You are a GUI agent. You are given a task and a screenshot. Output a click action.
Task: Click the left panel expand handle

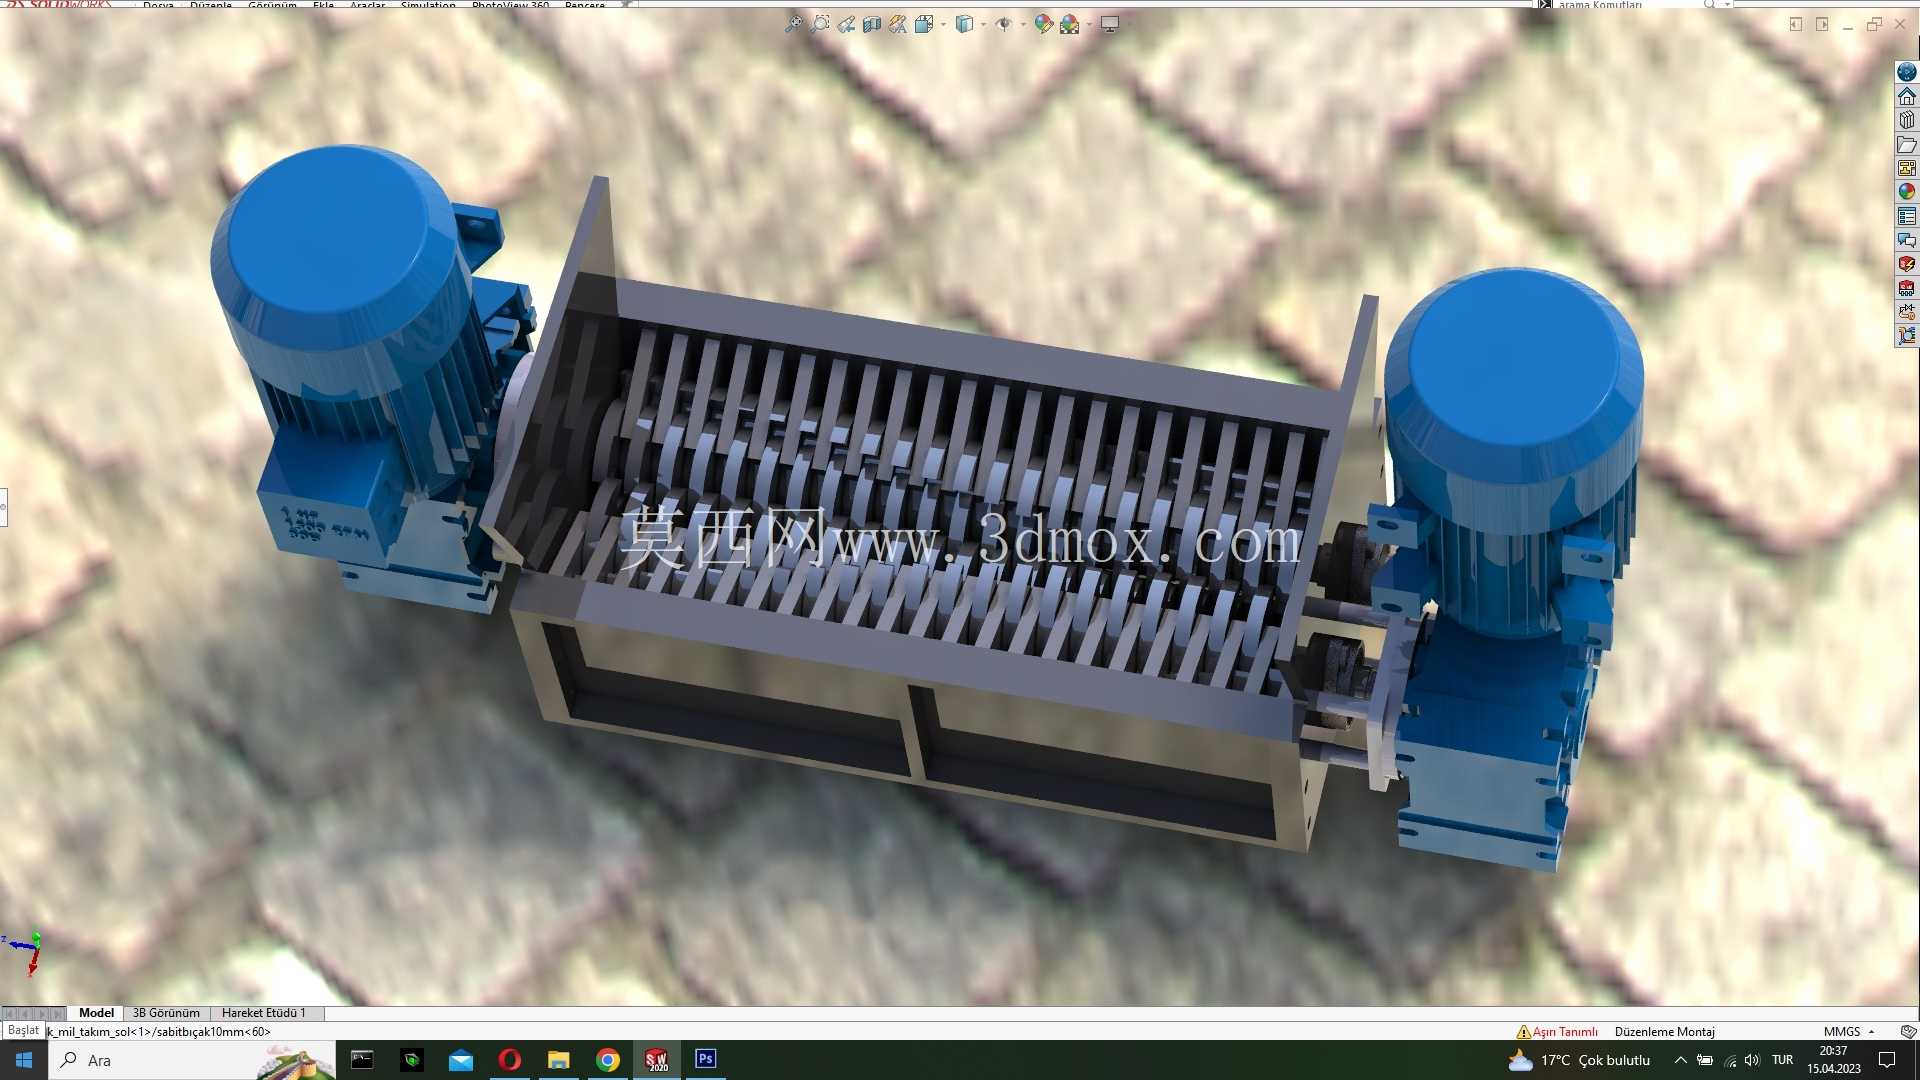(3, 507)
